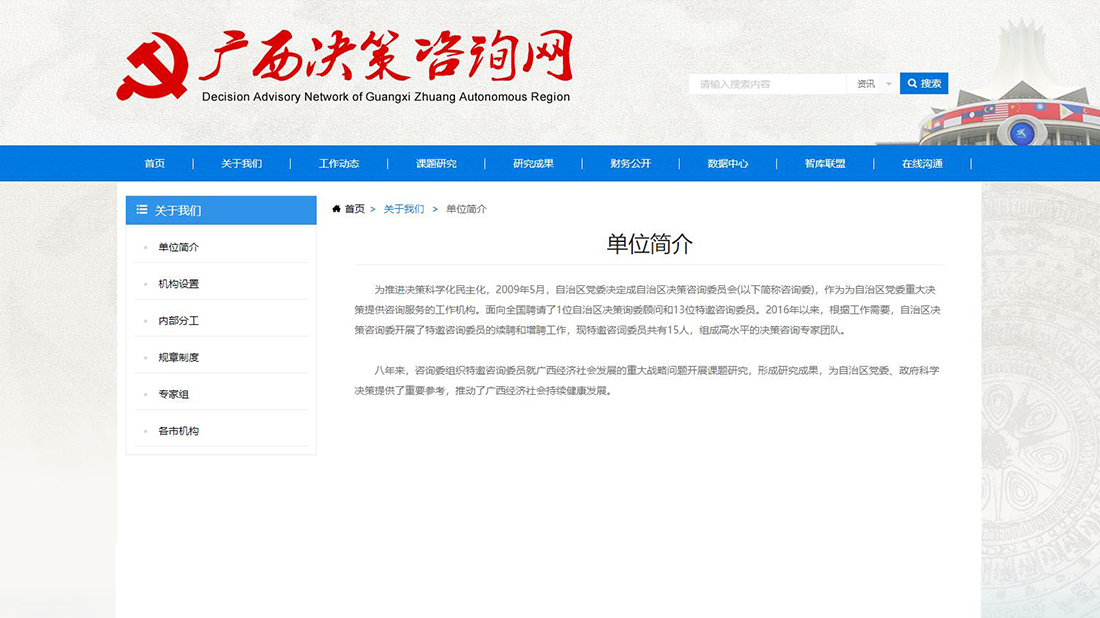
Task: Open 关于我们 in the main navigation bar
Action: 241,163
